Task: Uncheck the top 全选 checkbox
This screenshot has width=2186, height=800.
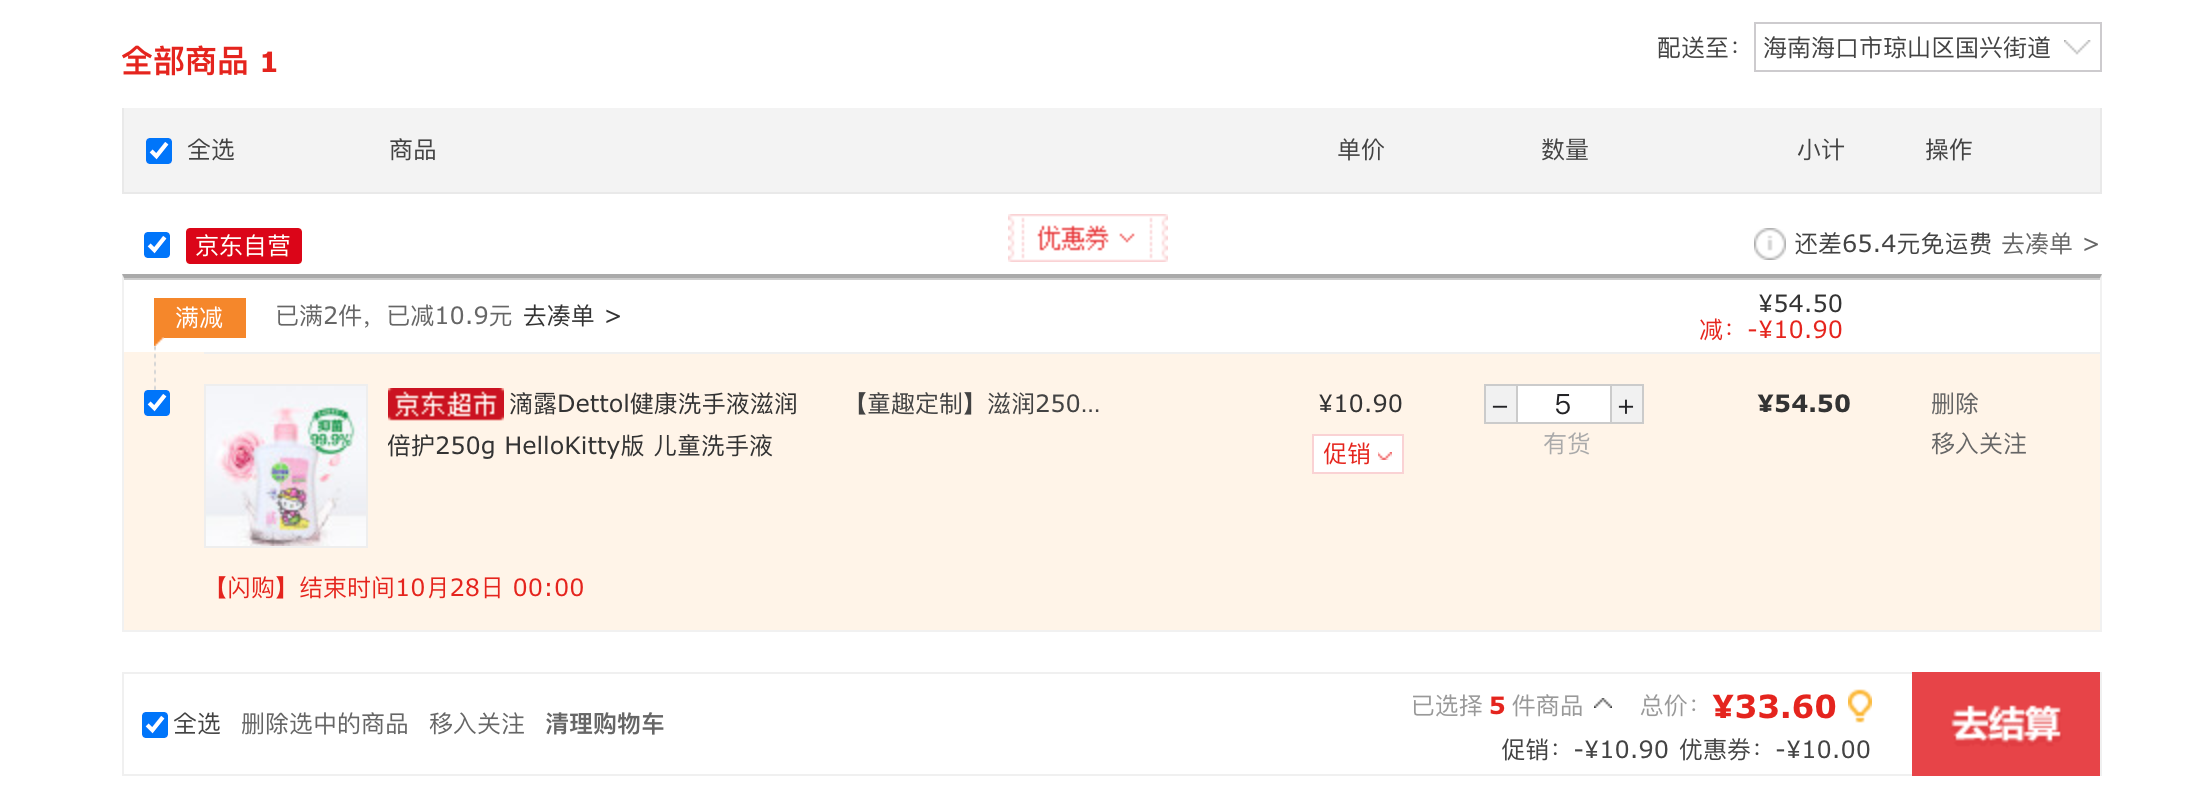Action: (159, 151)
